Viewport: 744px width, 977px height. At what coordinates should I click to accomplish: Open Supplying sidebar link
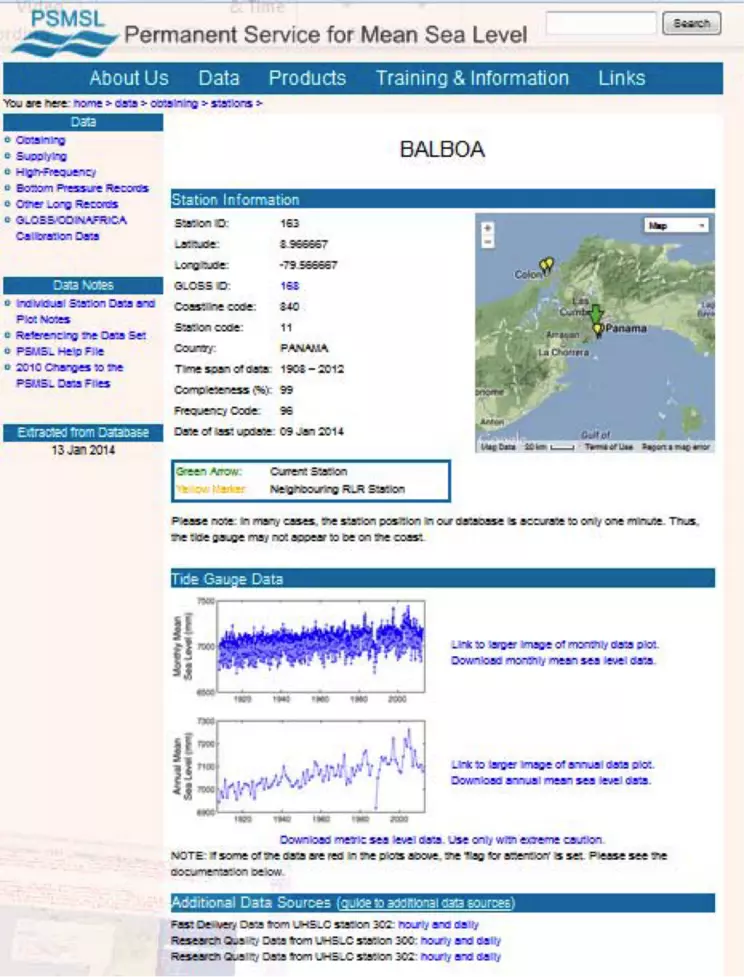[41, 156]
